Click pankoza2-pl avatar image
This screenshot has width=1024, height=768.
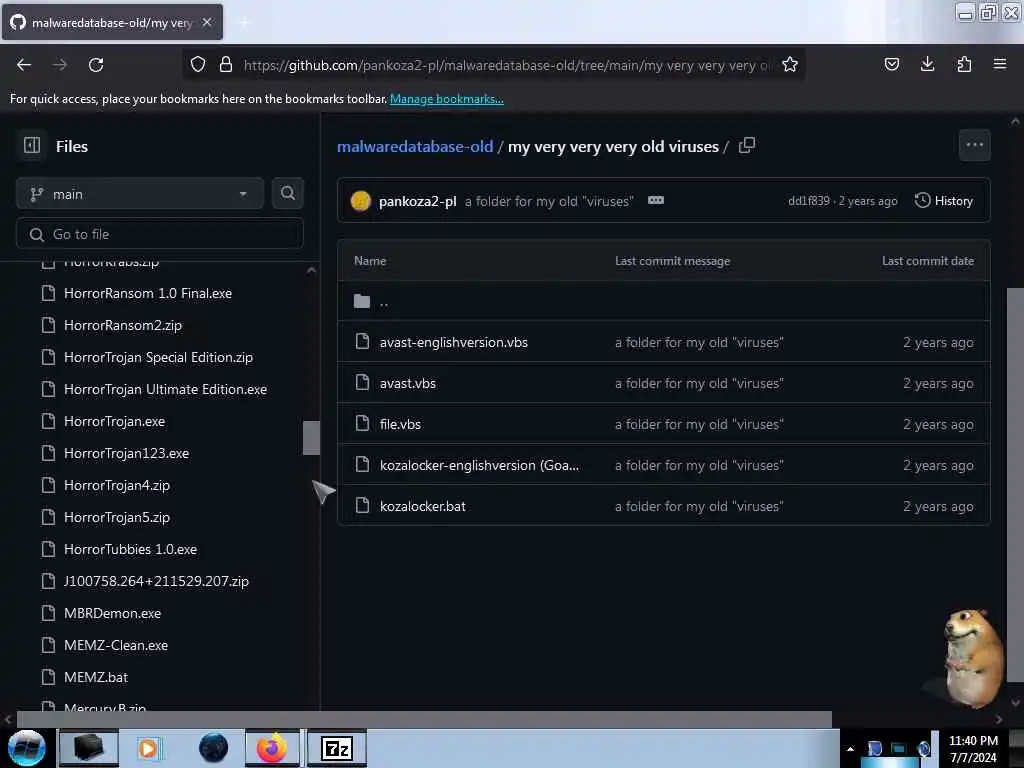click(x=360, y=200)
